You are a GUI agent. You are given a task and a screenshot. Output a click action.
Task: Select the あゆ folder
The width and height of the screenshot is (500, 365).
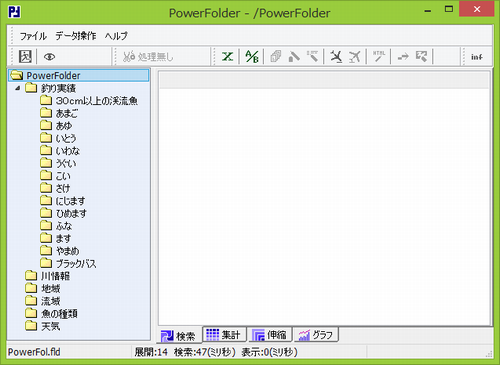64,126
